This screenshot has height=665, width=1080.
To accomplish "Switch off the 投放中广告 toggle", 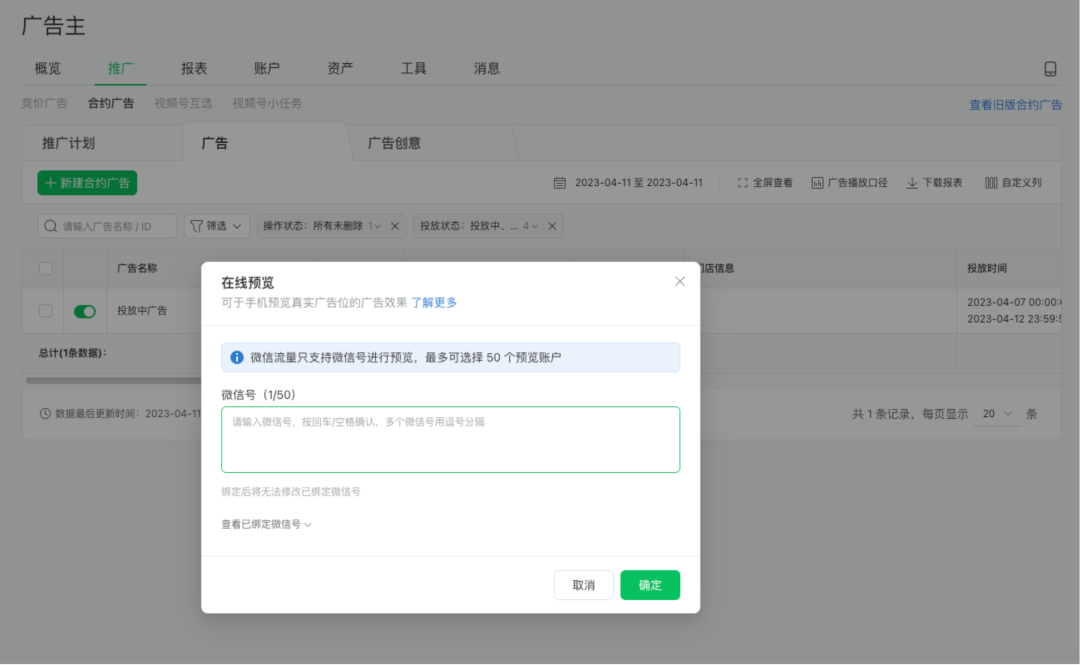I will [x=85, y=311].
